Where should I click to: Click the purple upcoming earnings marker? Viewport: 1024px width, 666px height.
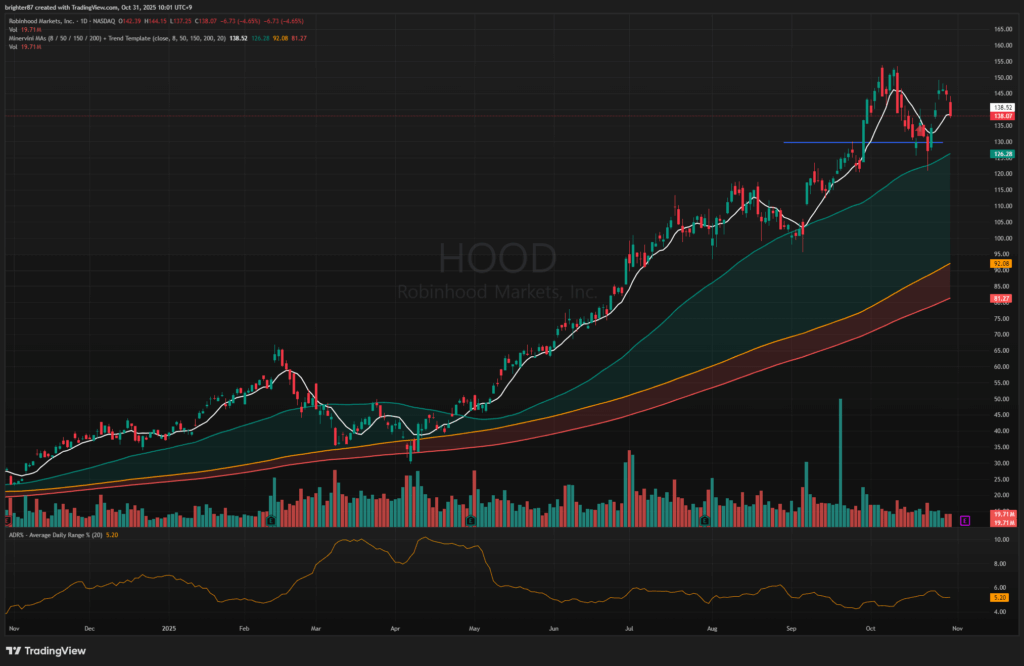click(964, 520)
